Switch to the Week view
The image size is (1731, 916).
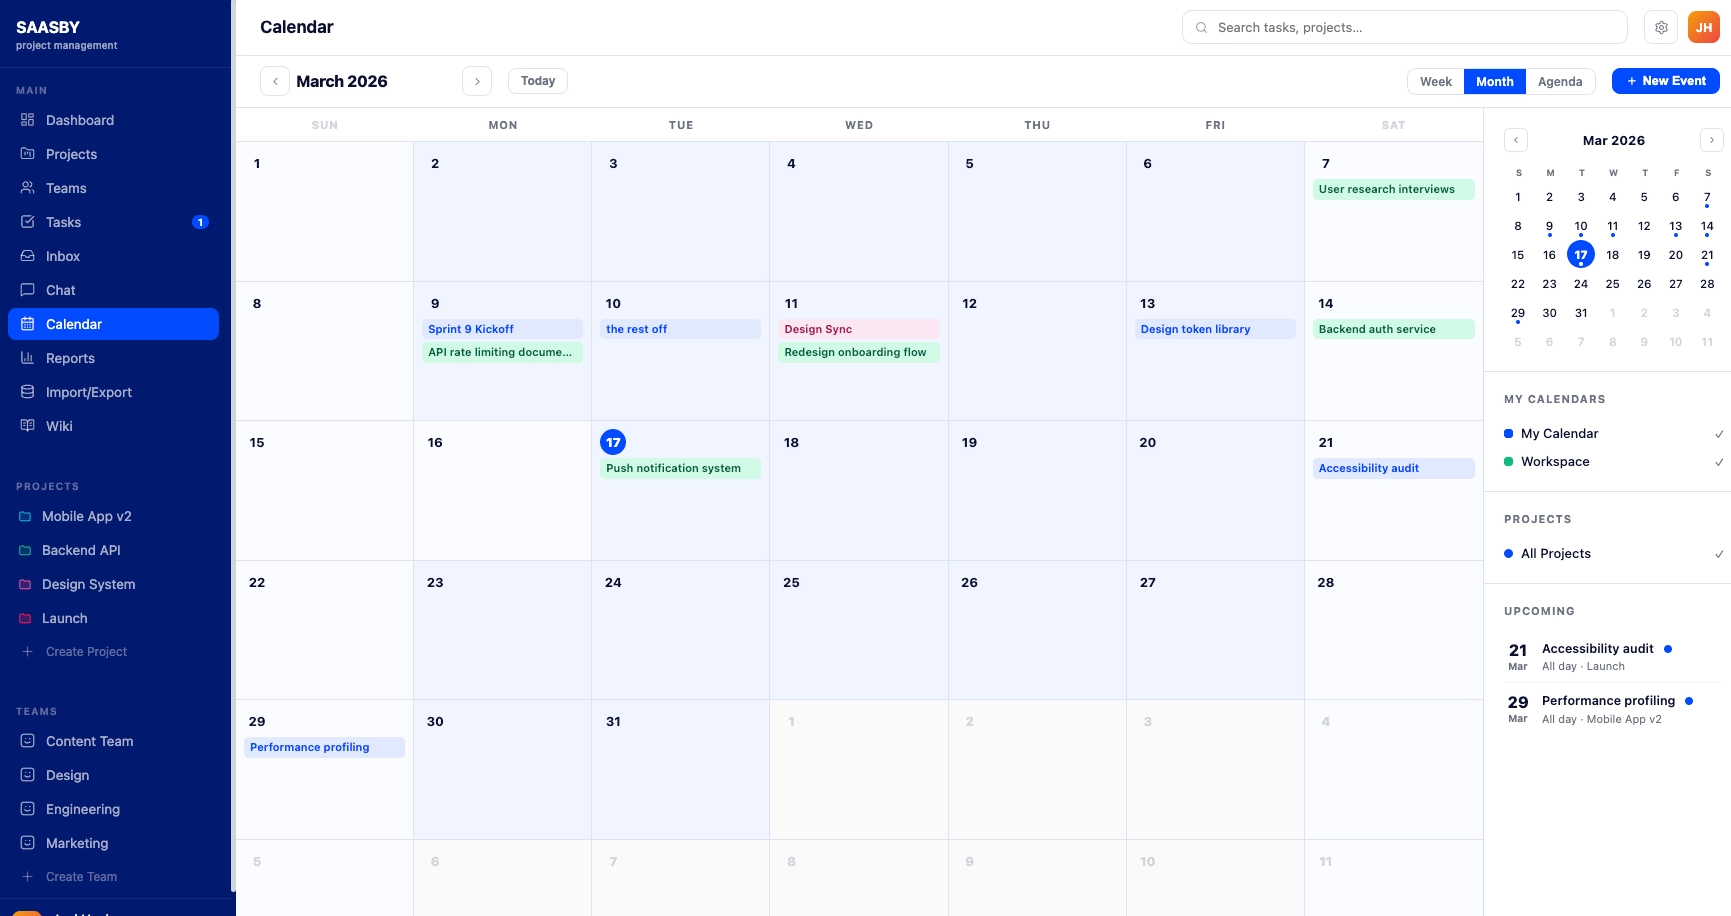[x=1435, y=81]
